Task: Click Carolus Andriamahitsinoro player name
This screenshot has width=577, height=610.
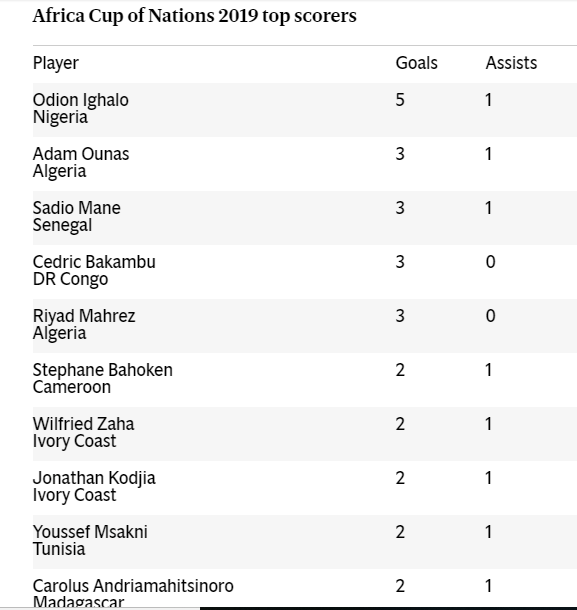Action: coord(133,586)
